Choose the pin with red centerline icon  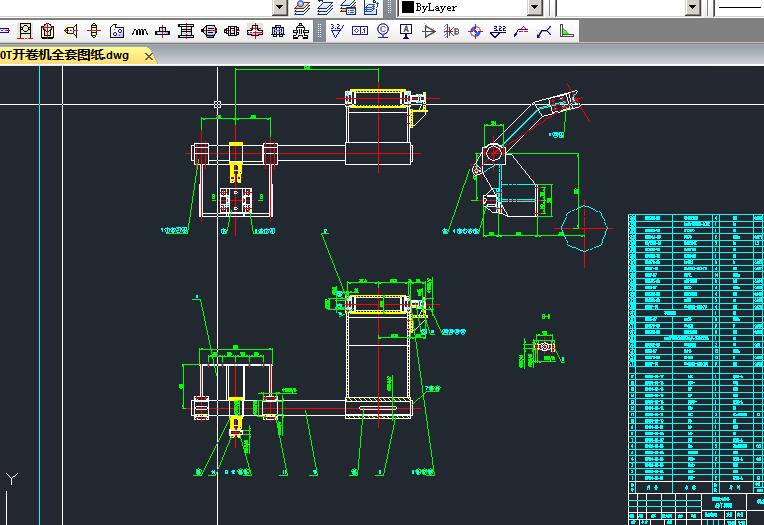(x=94, y=31)
